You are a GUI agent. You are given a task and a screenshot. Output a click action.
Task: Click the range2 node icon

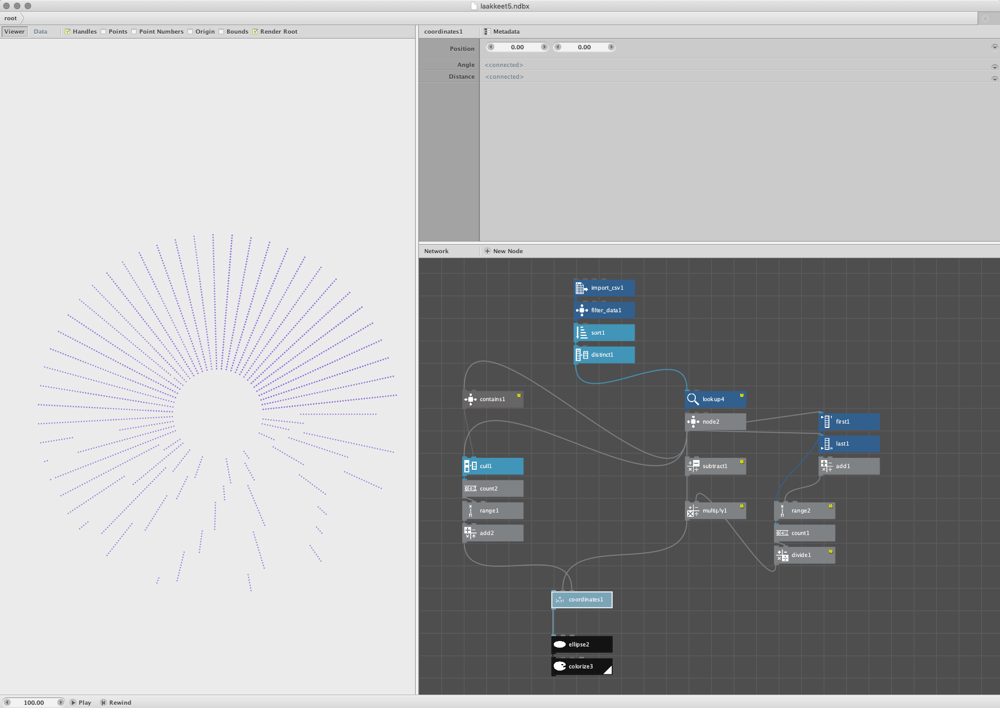(782, 510)
